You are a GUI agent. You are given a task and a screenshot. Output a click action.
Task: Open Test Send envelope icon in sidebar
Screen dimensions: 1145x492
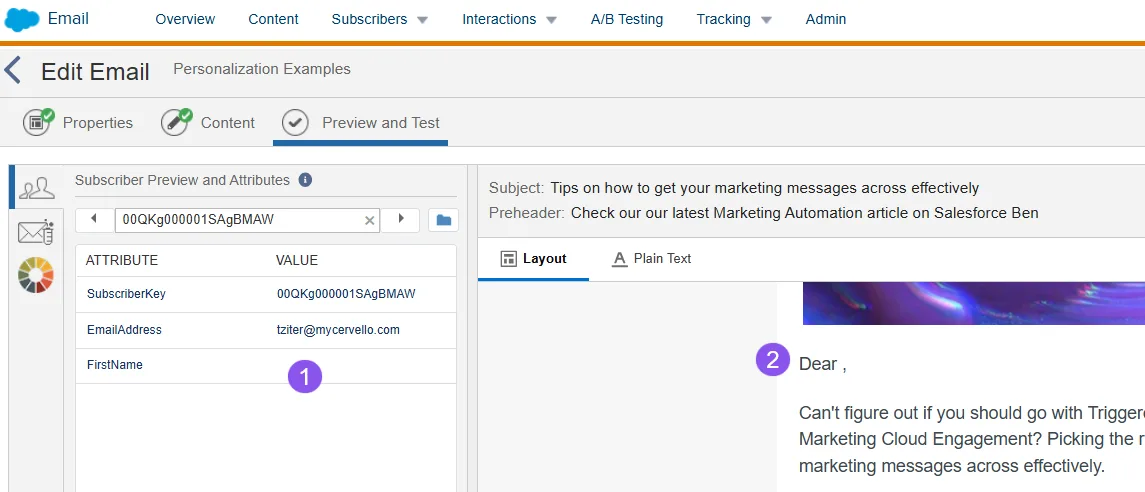(37, 232)
